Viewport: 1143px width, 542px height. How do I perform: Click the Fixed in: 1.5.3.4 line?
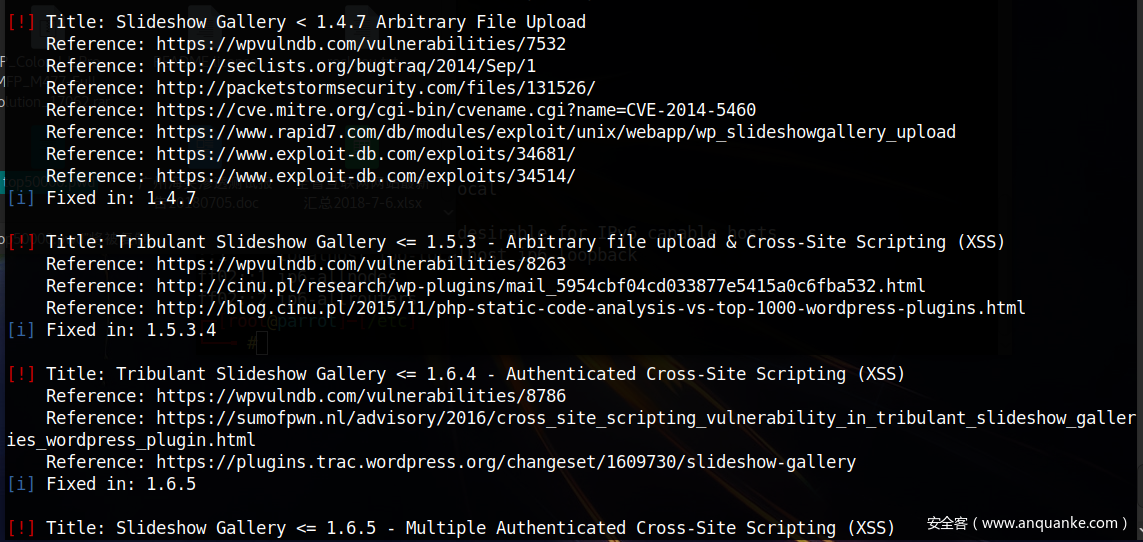pos(131,330)
